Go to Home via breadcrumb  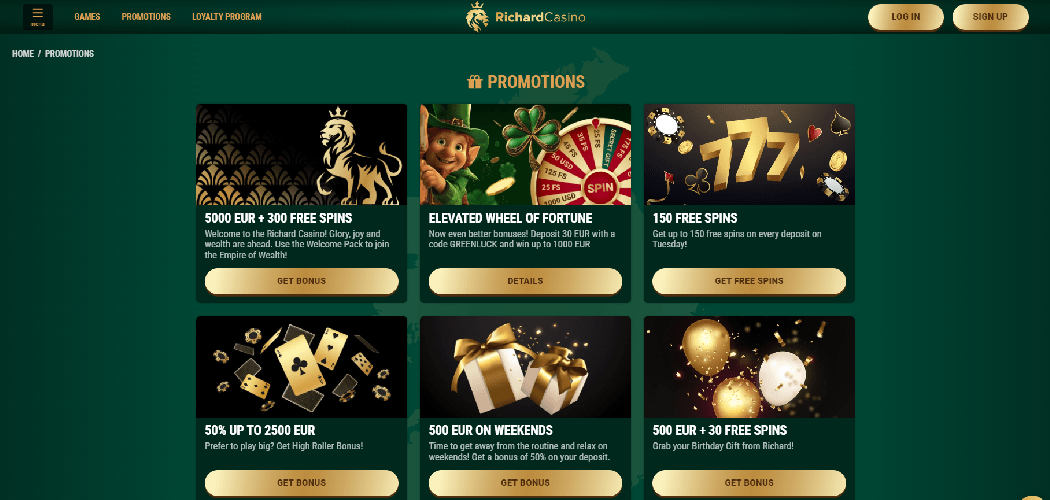pyautogui.click(x=23, y=54)
